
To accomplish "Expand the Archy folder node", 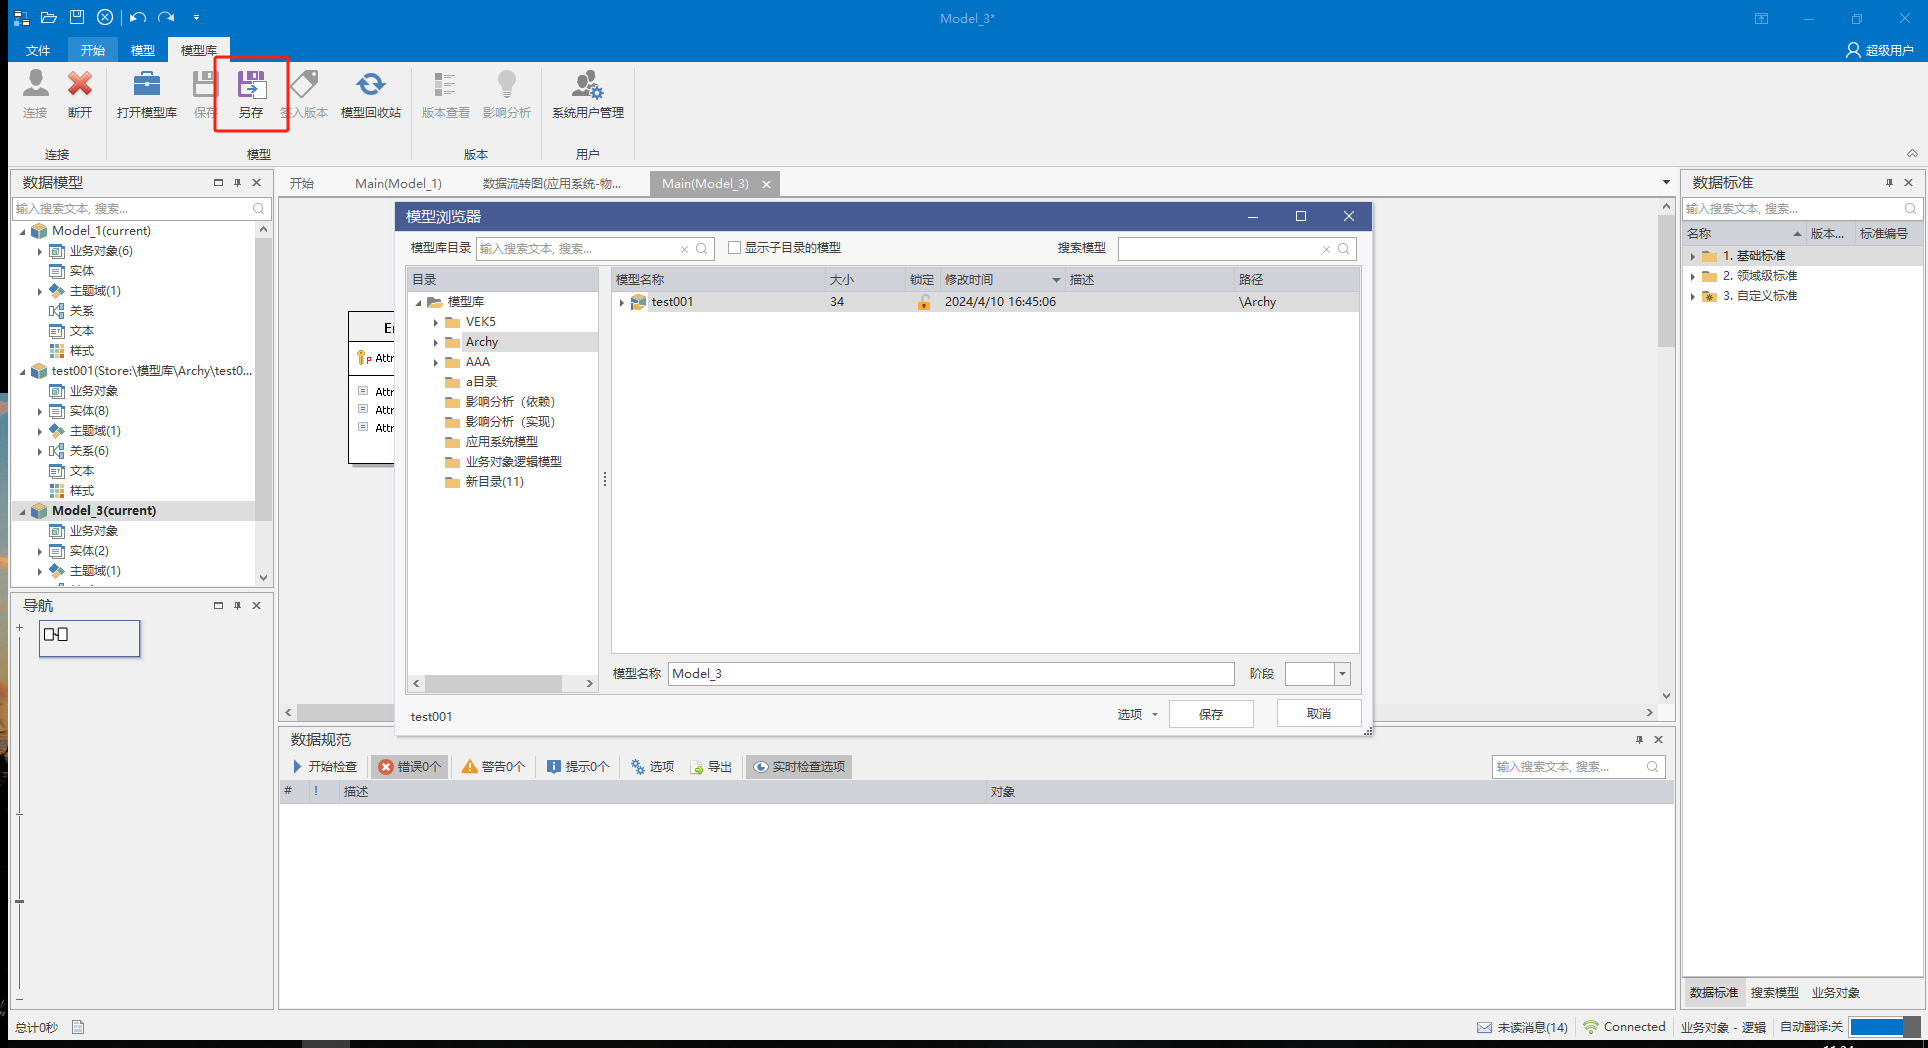I will pyautogui.click(x=436, y=342).
